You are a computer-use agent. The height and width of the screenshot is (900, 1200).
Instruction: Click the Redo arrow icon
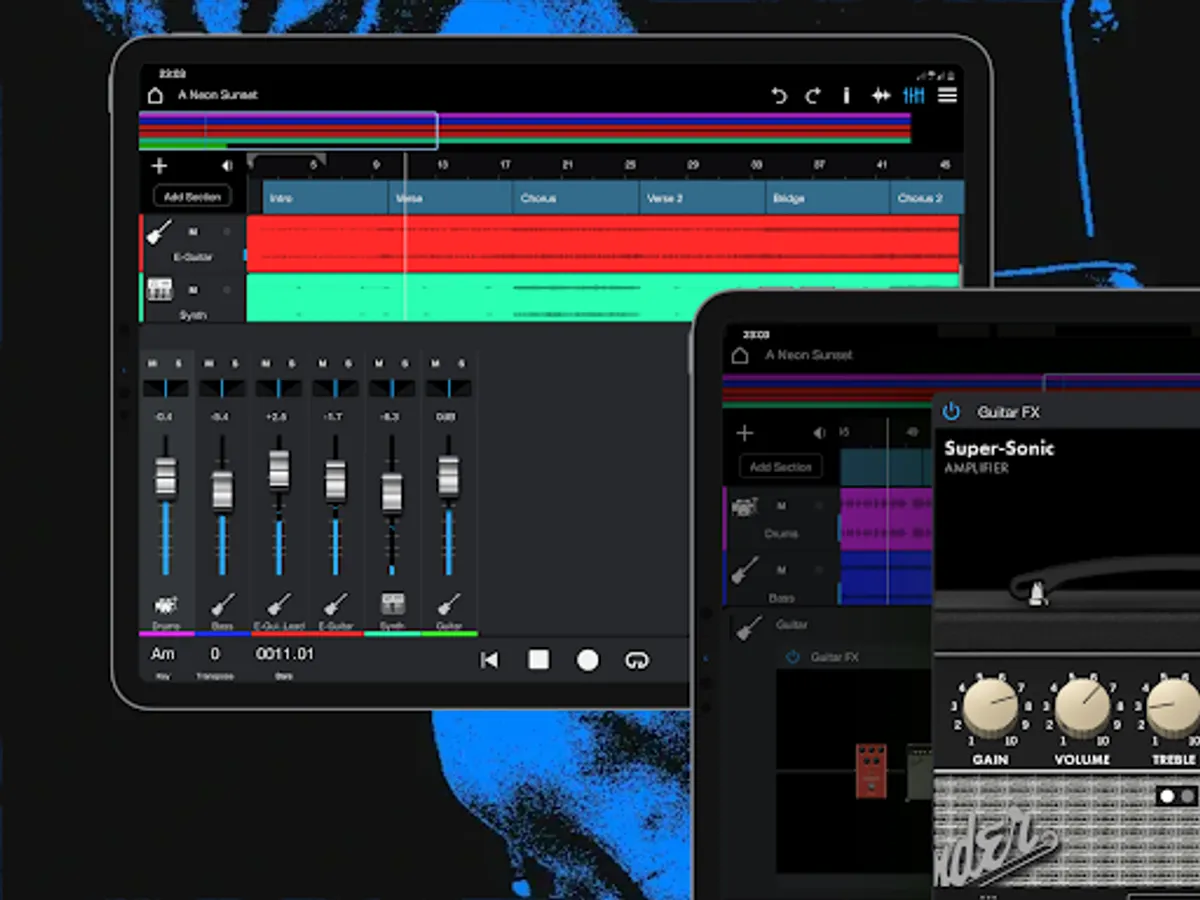(x=812, y=95)
